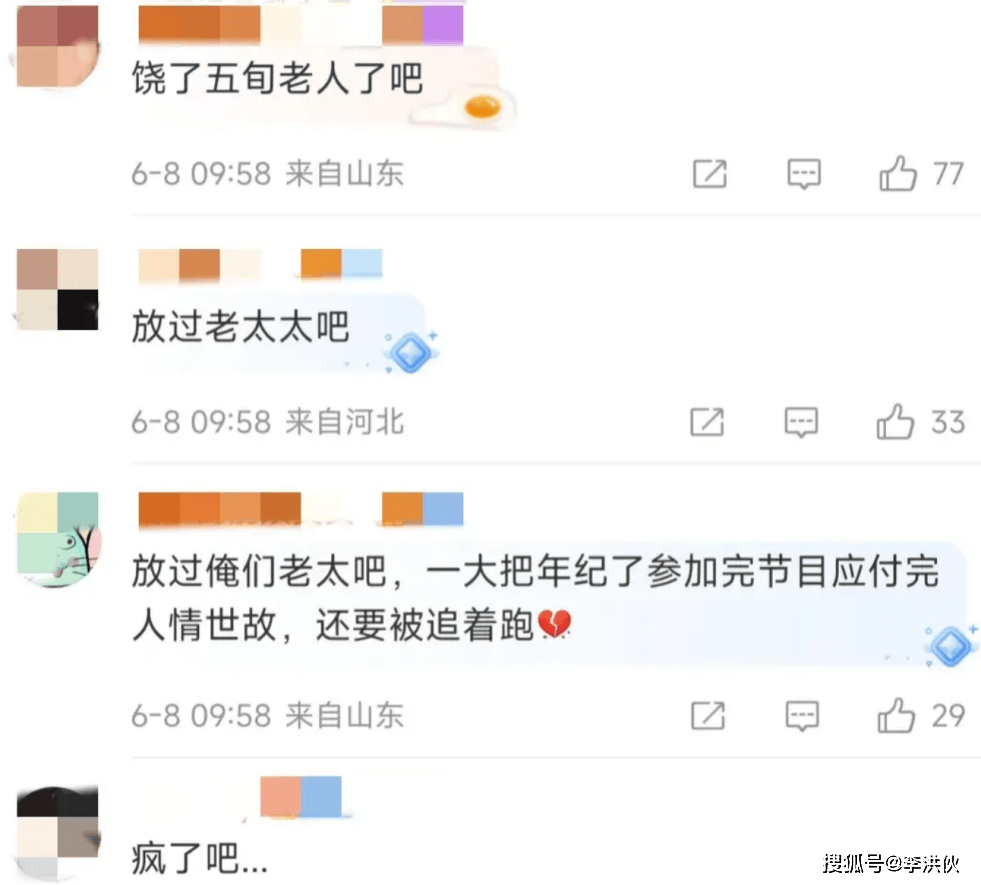Like the comment with 33 likes
The width and height of the screenshot is (981, 885).
(x=895, y=421)
